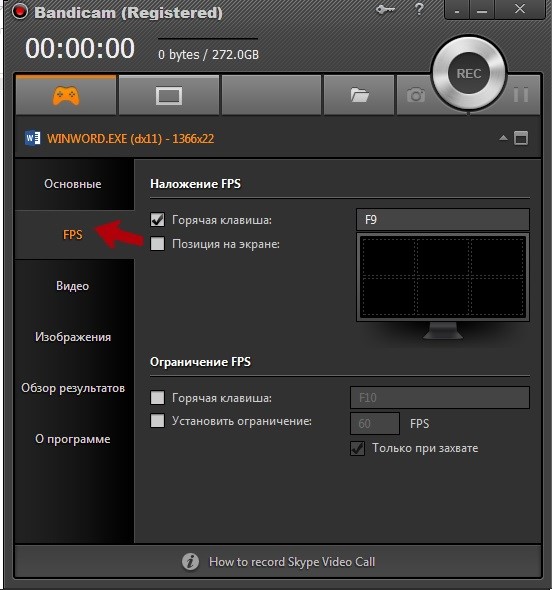Collapse panel with the small up arrow
552x590 pixels.
503,138
